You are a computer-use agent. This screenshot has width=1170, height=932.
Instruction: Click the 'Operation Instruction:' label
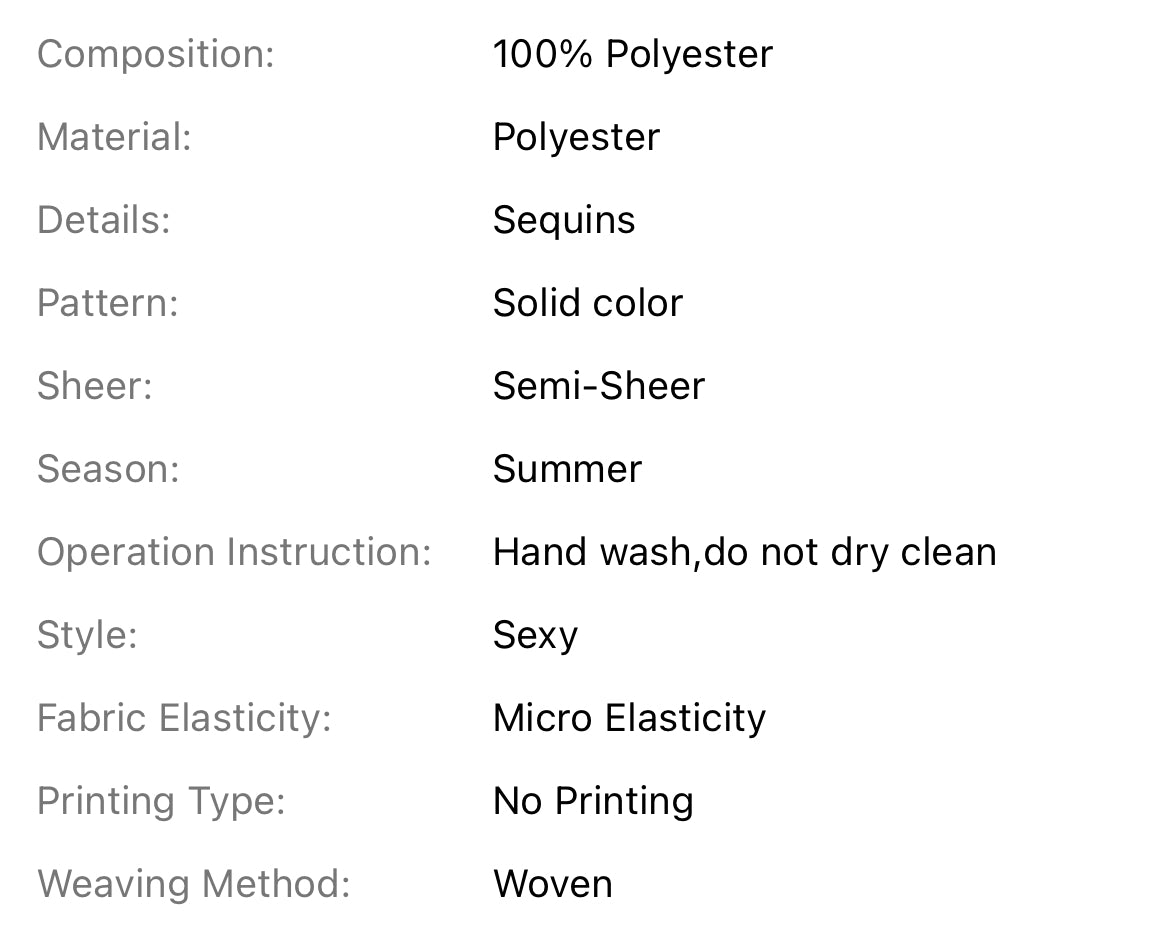click(234, 552)
